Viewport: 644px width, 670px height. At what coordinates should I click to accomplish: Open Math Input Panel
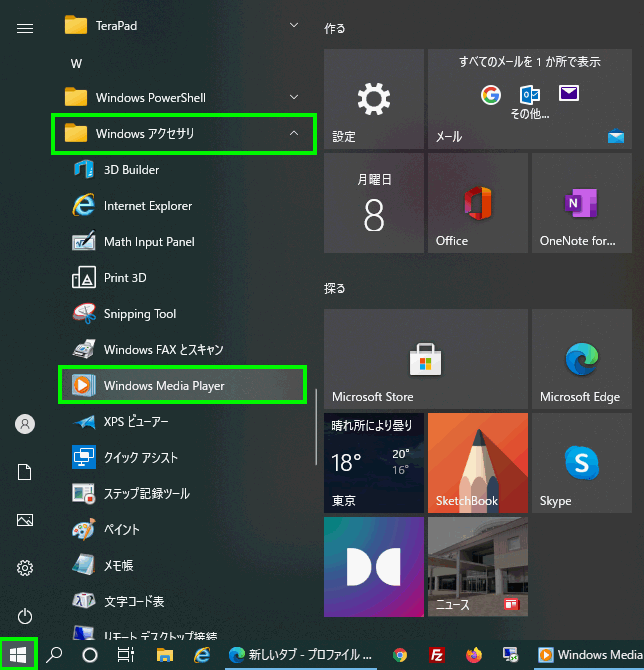point(182,242)
